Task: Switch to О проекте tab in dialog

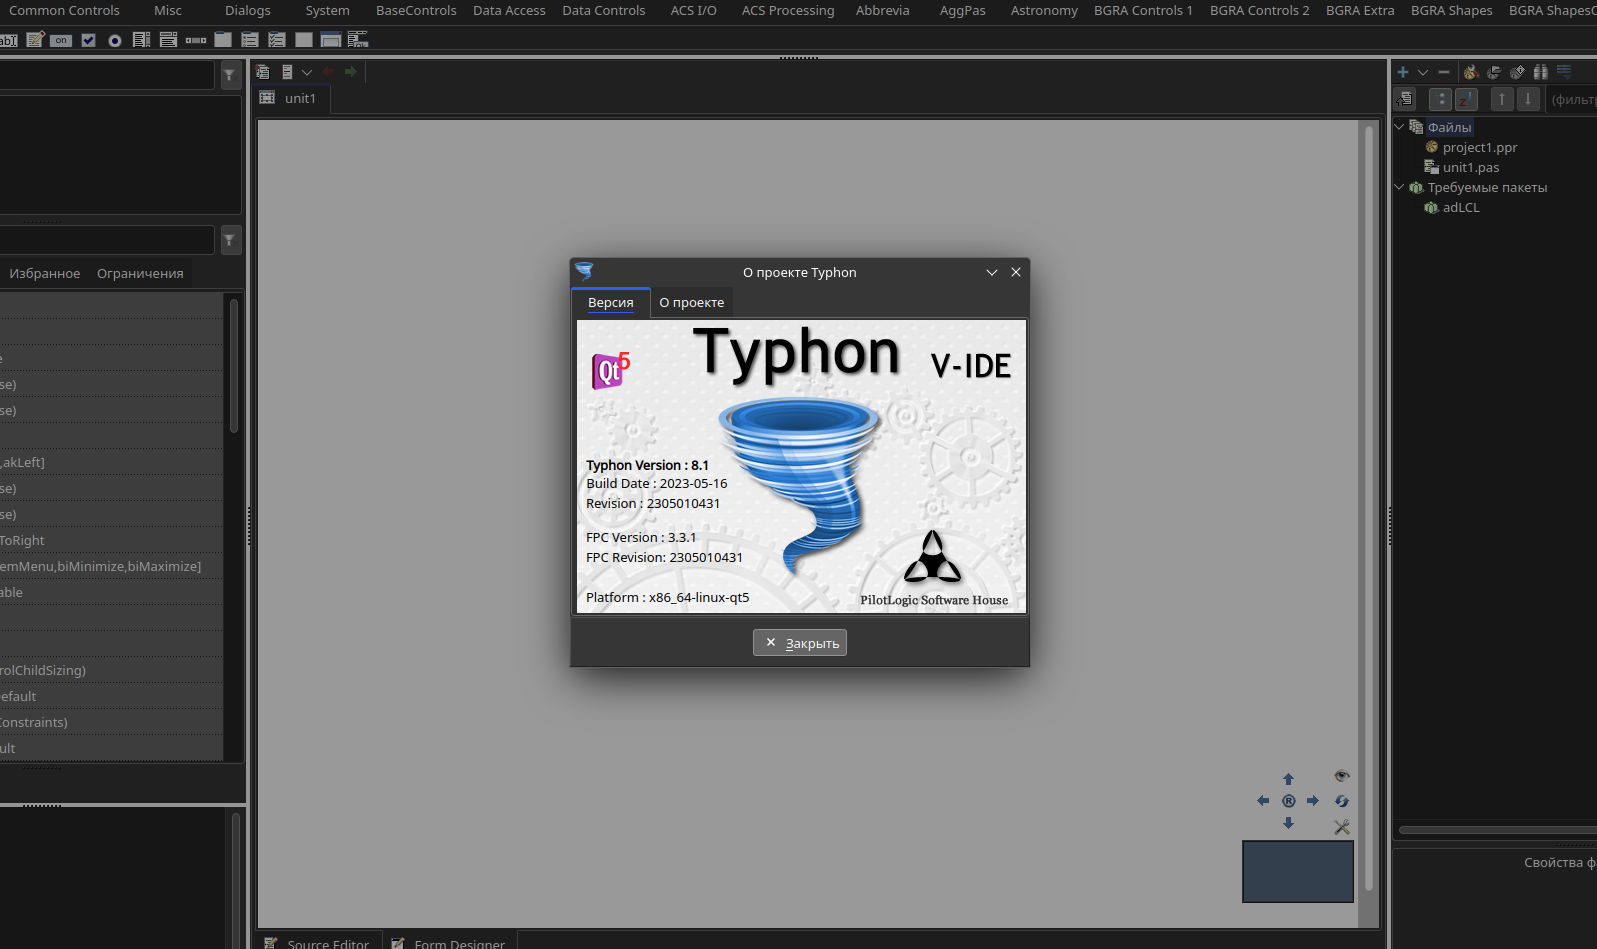Action: 692,302
